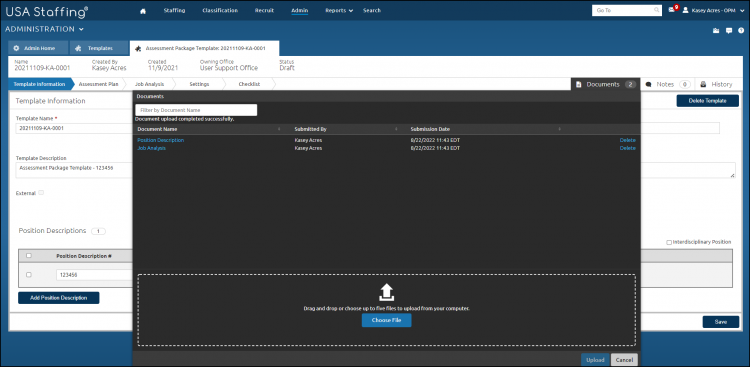Screen dimensions: 750x367
Task: Click the magnifier icon in Go To box
Action: click(657, 10)
